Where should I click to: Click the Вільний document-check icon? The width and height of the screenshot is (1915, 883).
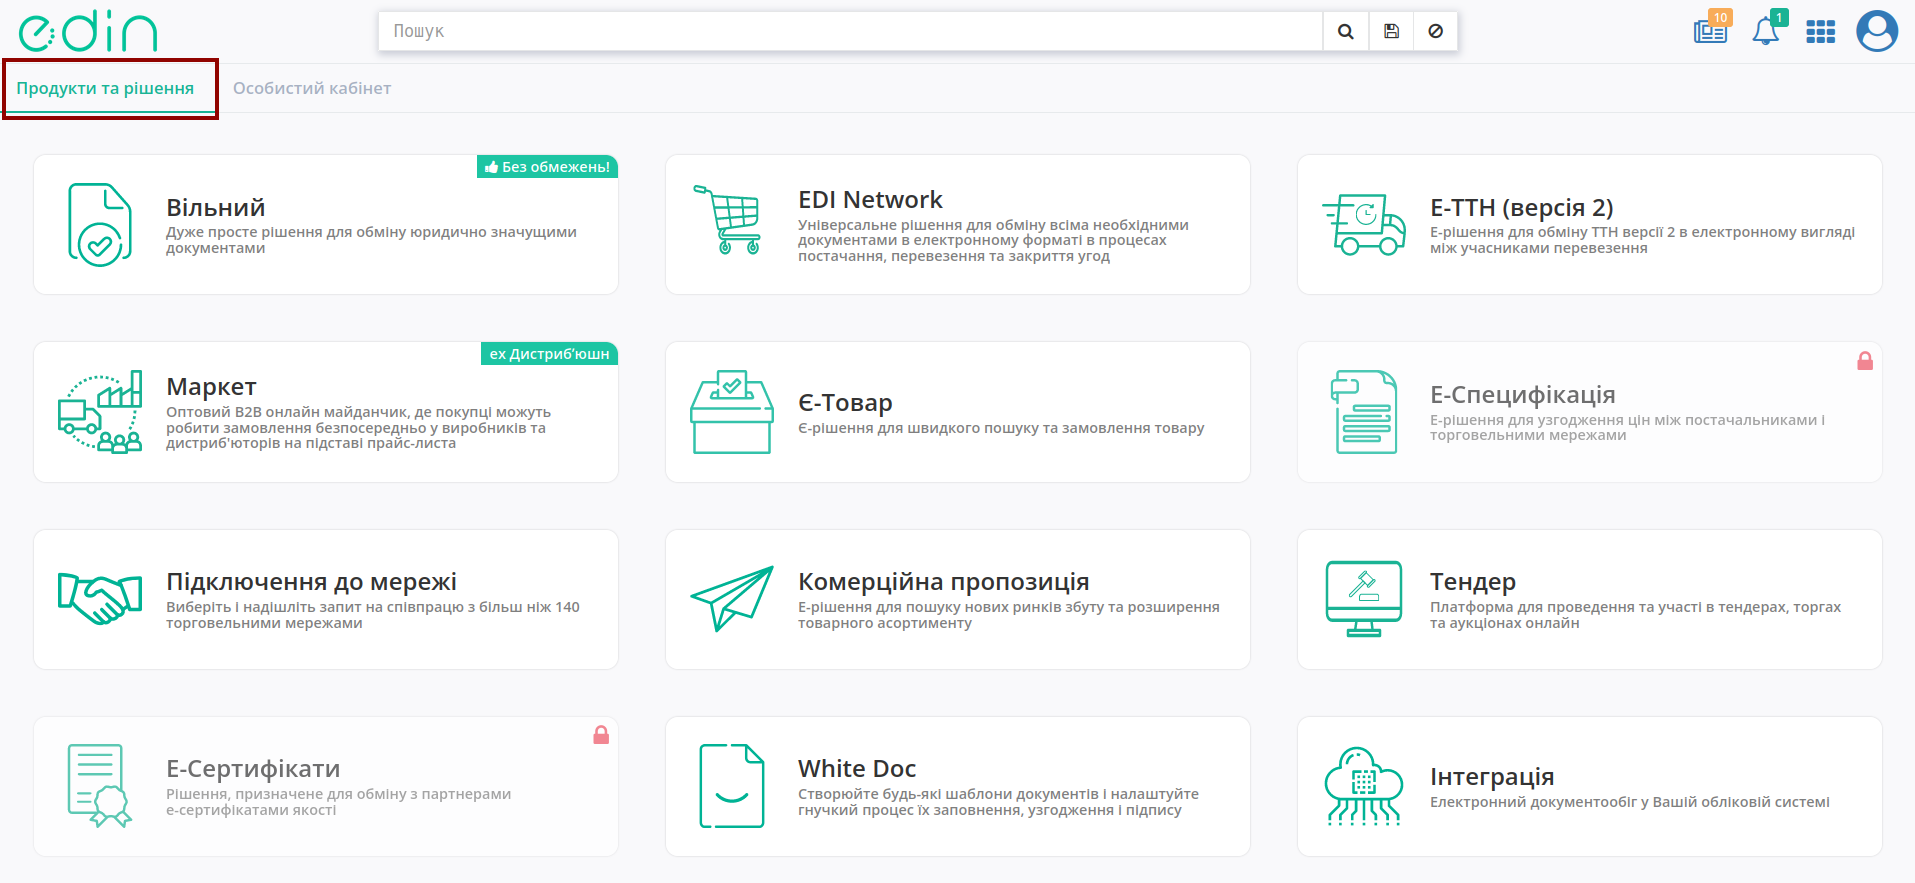(100, 224)
